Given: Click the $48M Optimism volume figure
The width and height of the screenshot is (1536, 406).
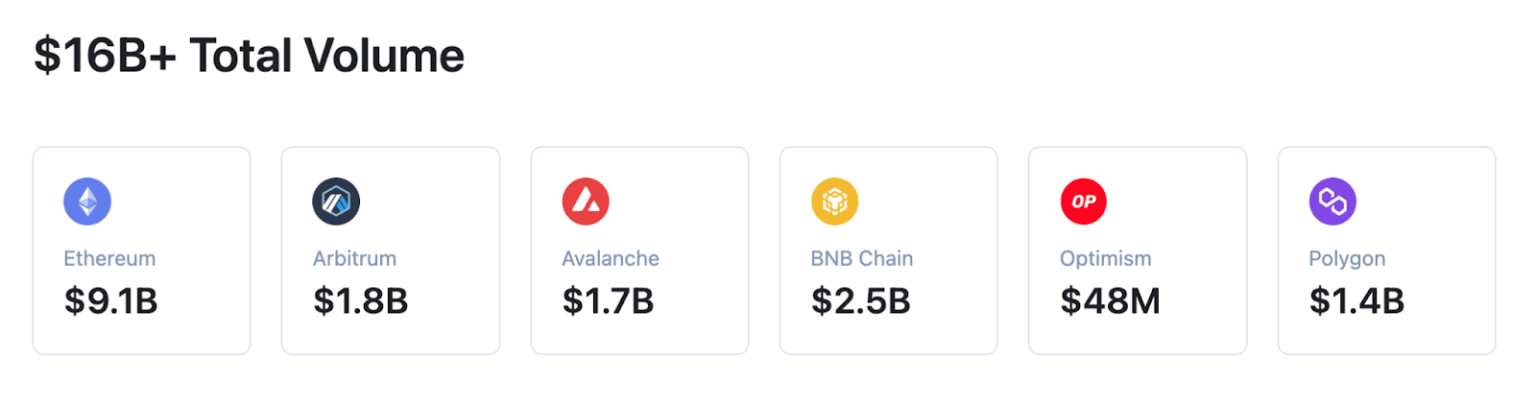Looking at the screenshot, I should coord(1110,301).
